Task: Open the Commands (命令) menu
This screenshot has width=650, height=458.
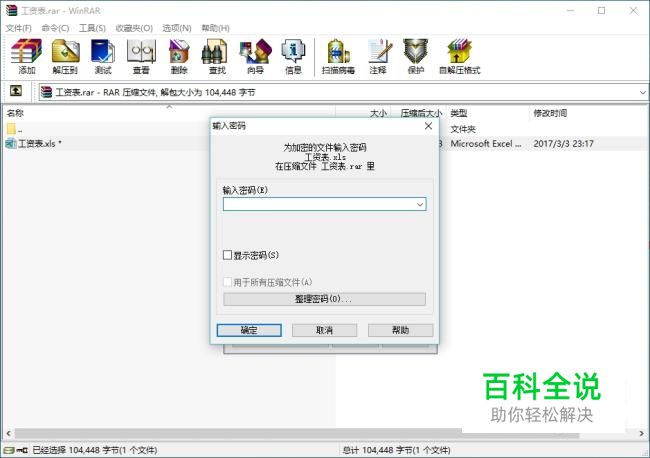Action: [x=55, y=28]
